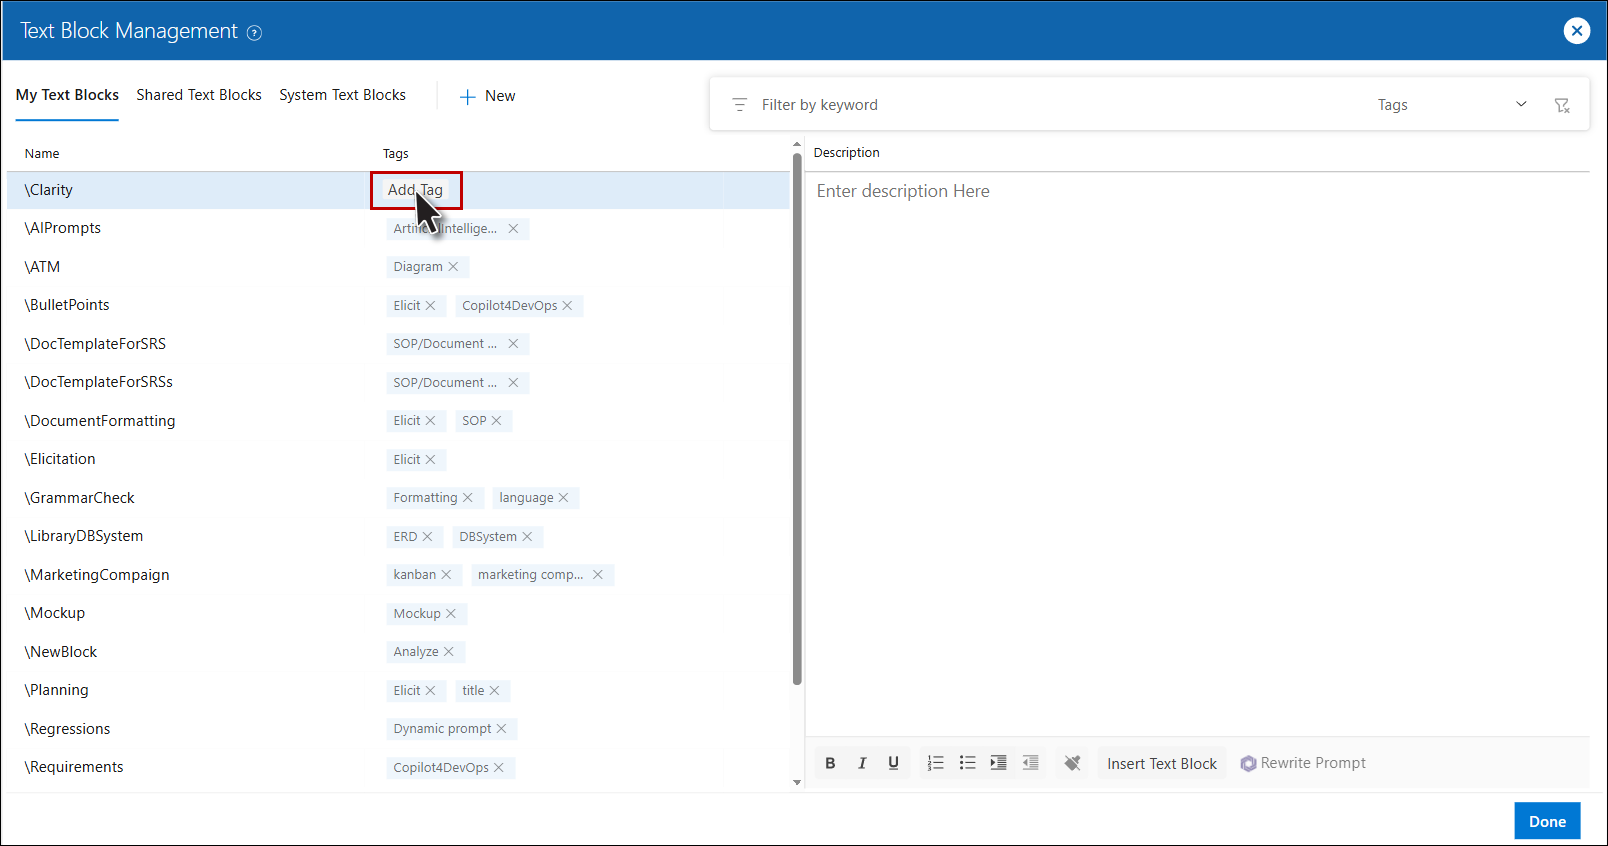Switch to My Text Blocks tab

[67, 95]
